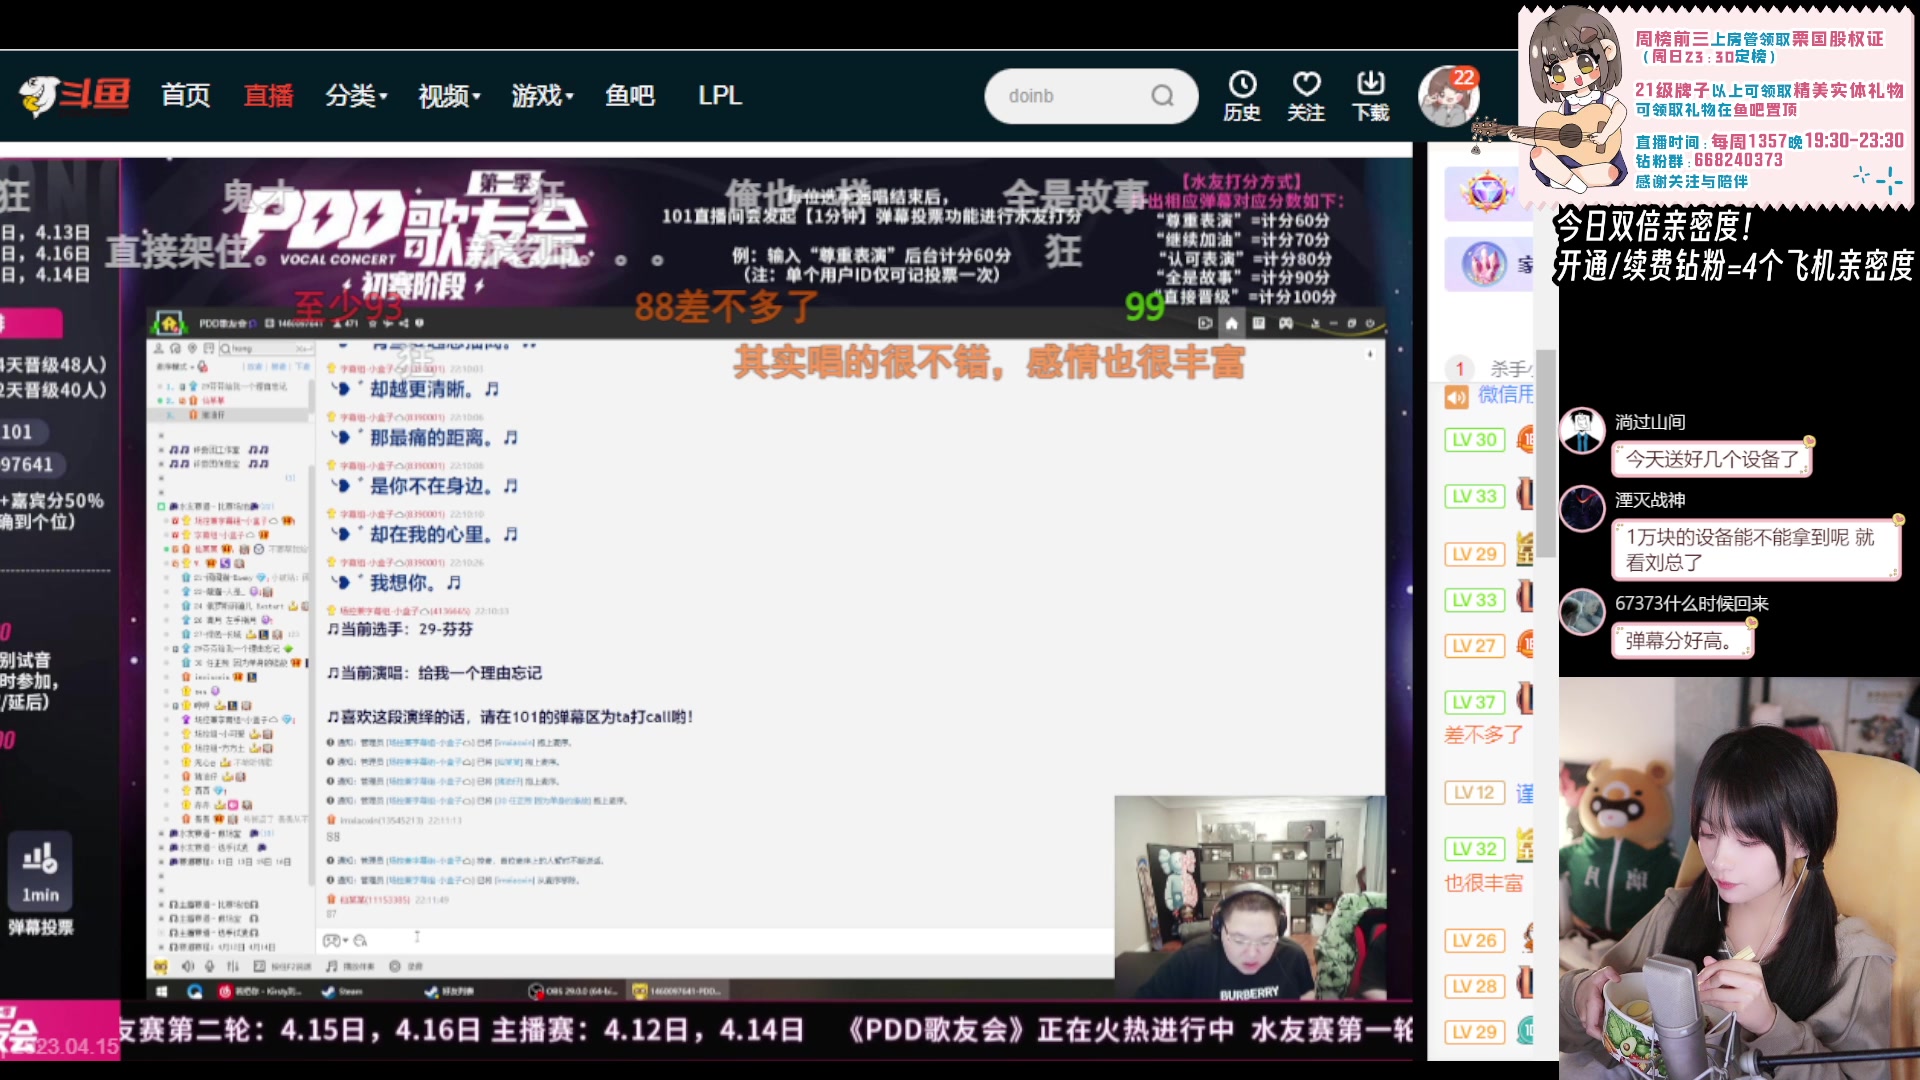Open the Steam taskbar item

coord(342,991)
